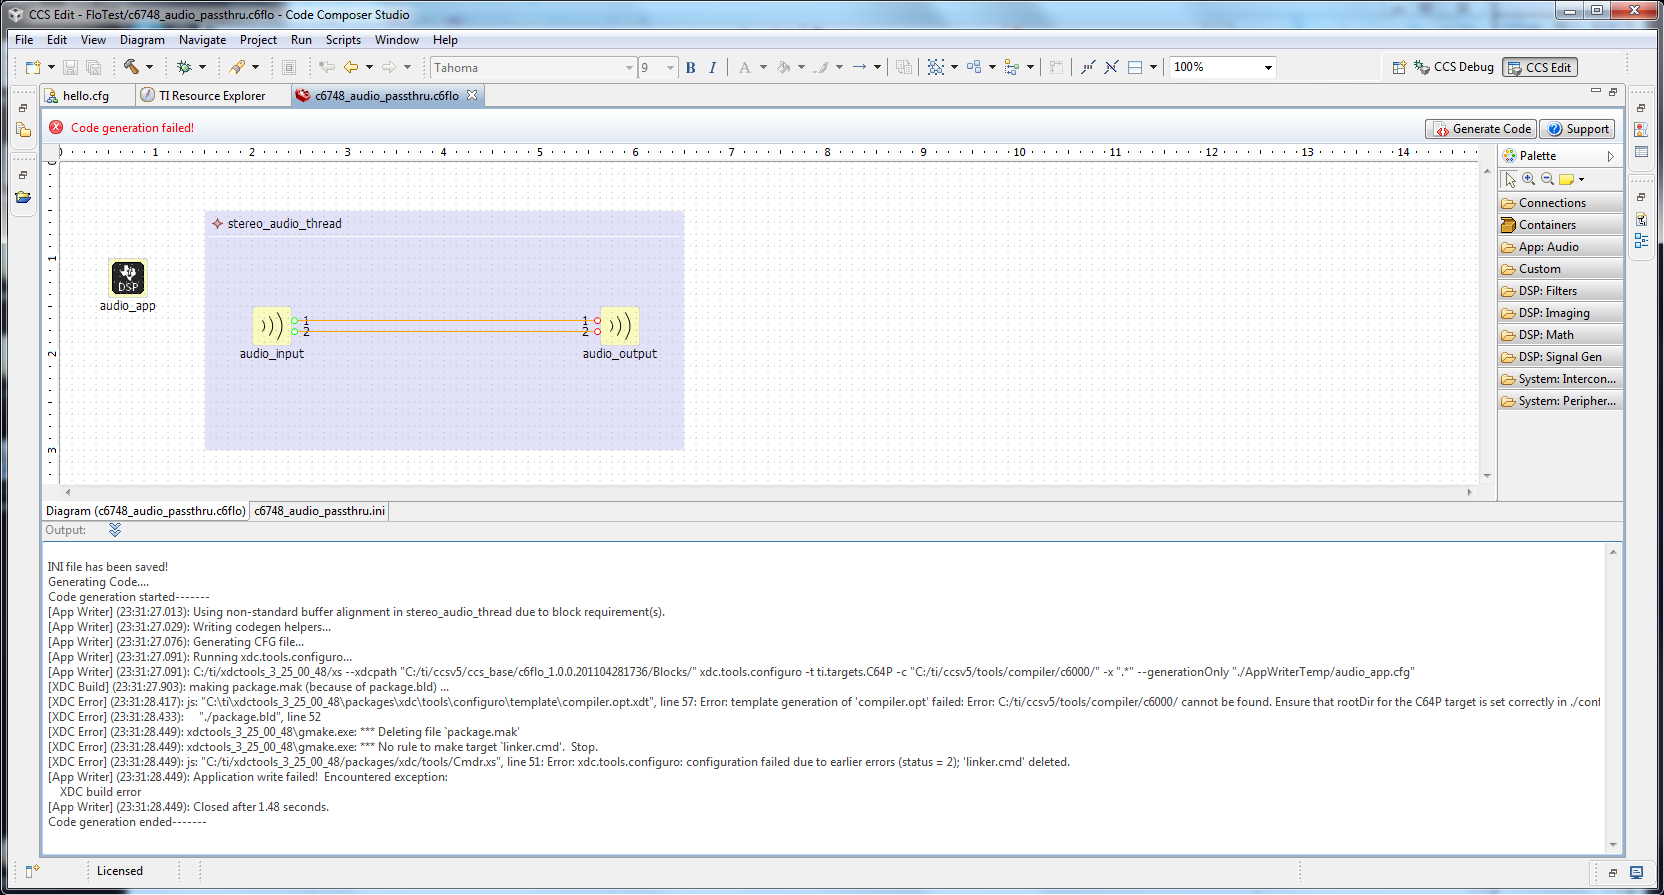Open the Palette note tool dropdown
Image resolution: width=1664 pixels, height=895 pixels.
coord(1581,179)
